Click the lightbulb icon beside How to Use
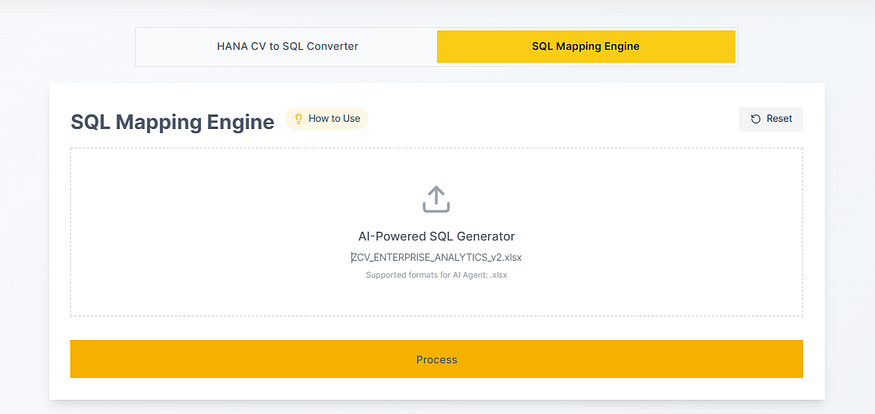This screenshot has width=875, height=414. tap(298, 119)
